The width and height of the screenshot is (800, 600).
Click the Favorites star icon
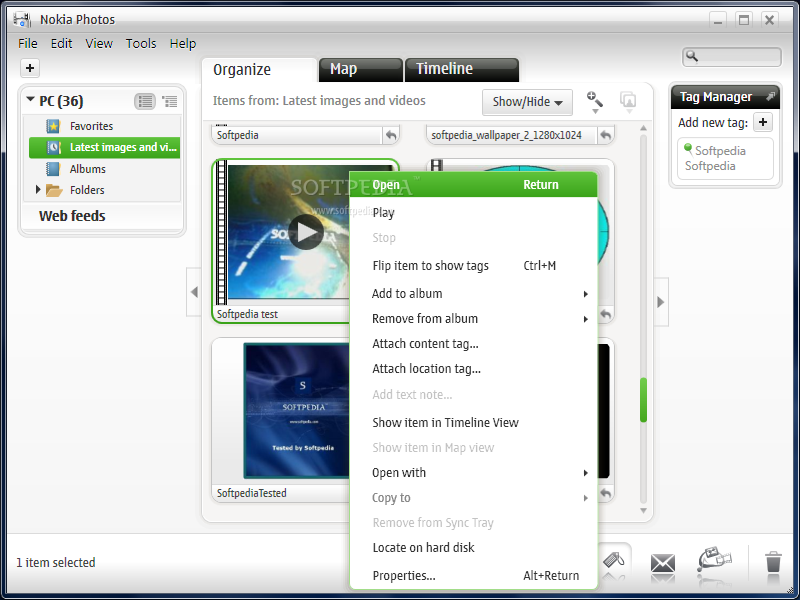click(x=53, y=126)
